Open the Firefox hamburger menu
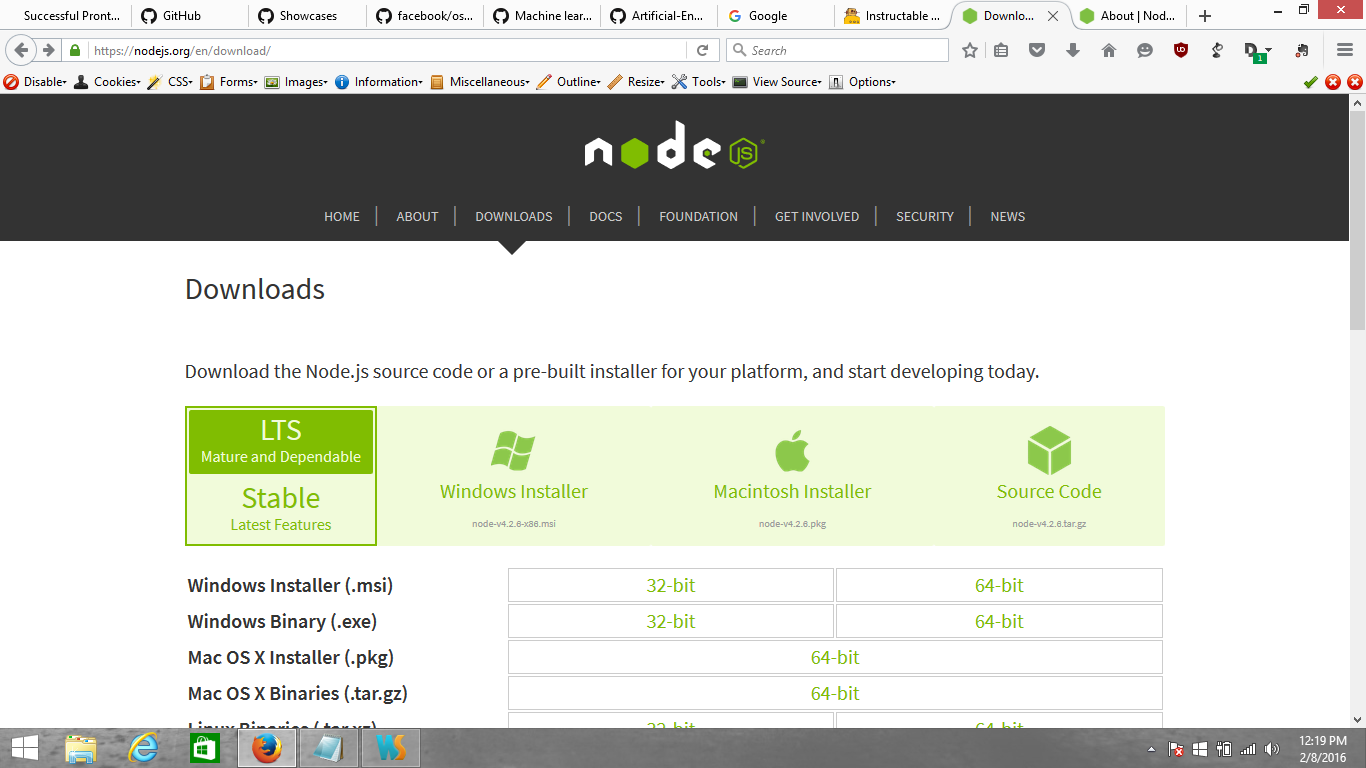1366x768 pixels. coord(1344,50)
